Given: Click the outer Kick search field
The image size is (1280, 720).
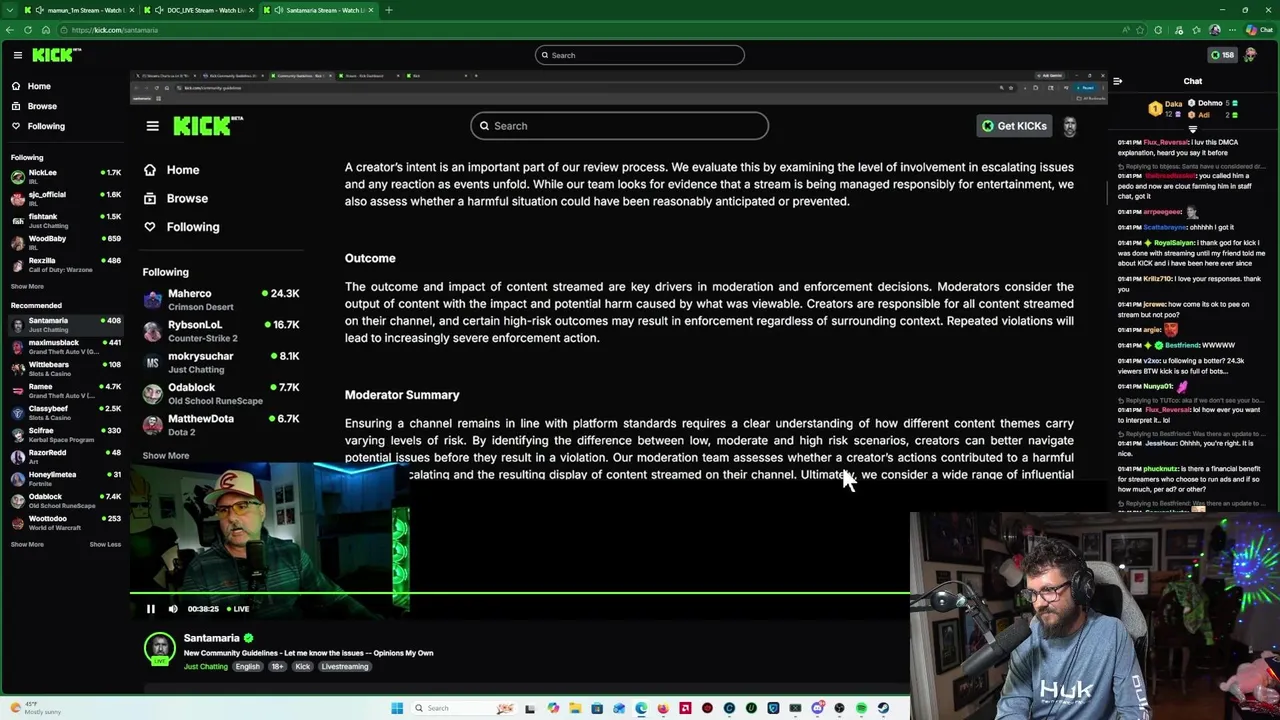Looking at the screenshot, I should coord(640,55).
